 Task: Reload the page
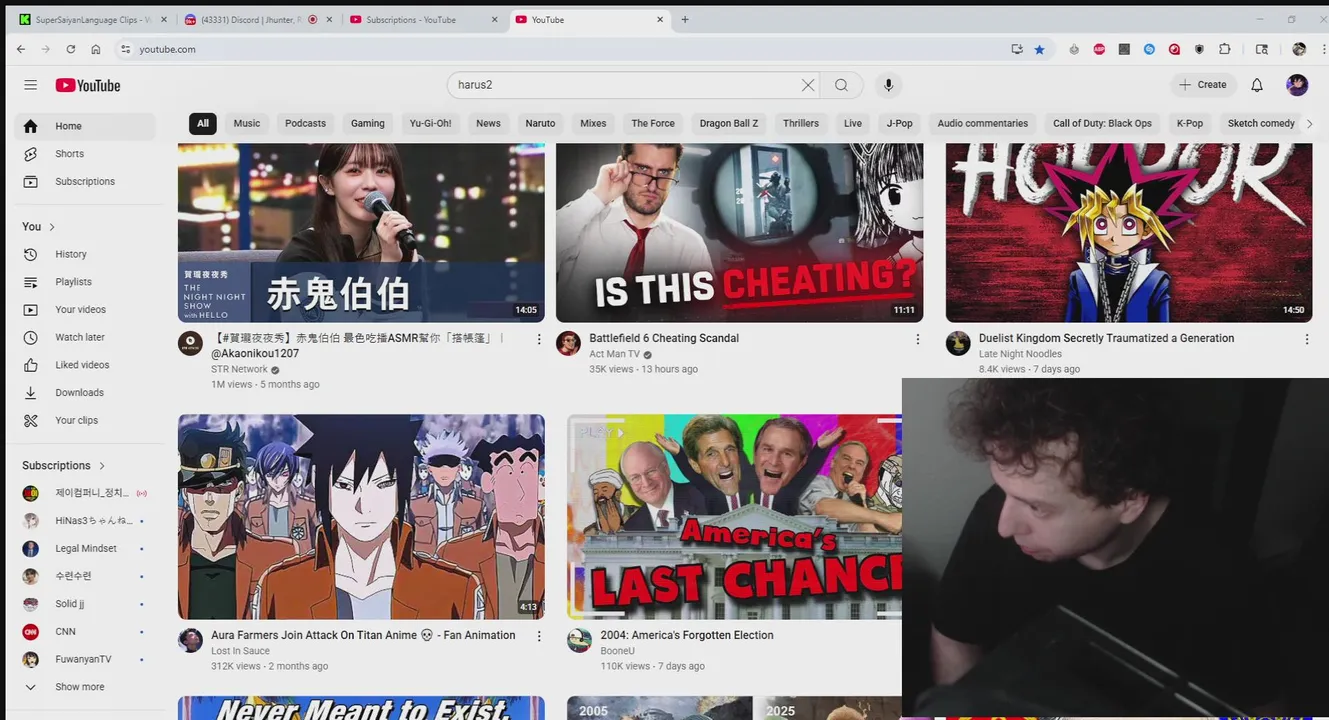71,49
